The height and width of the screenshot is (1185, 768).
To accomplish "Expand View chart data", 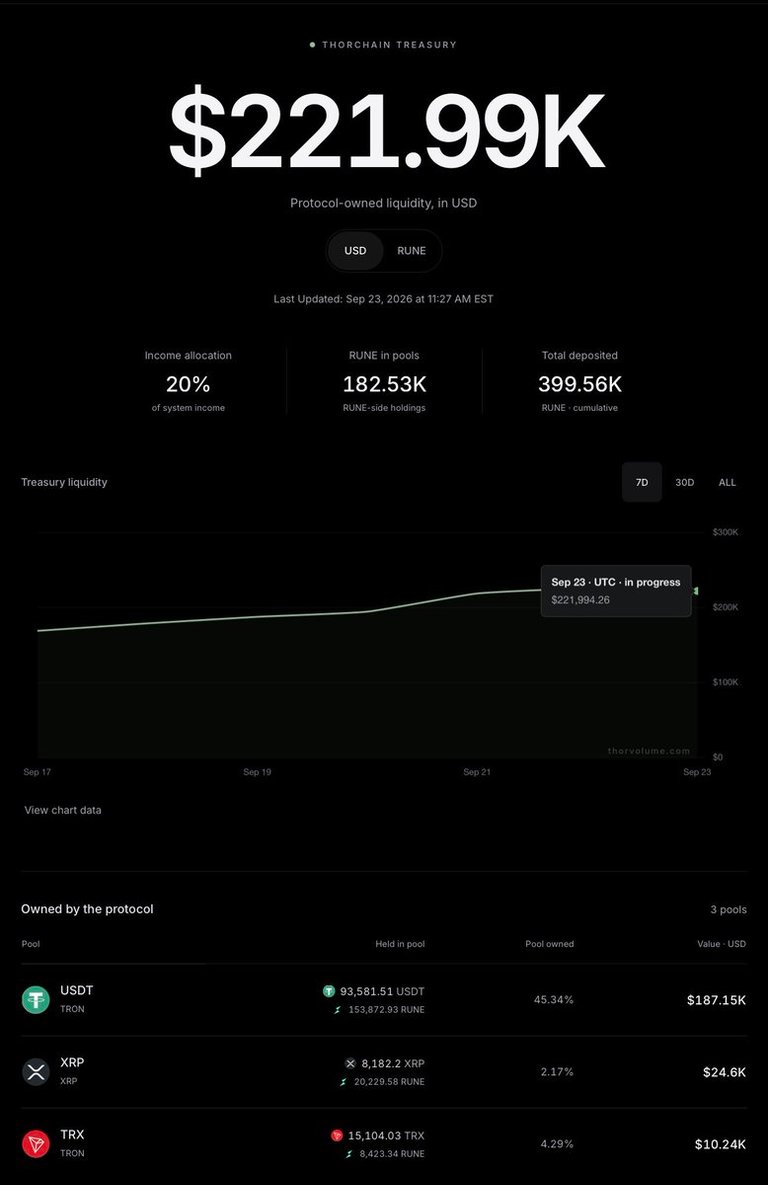I will pyautogui.click(x=63, y=810).
